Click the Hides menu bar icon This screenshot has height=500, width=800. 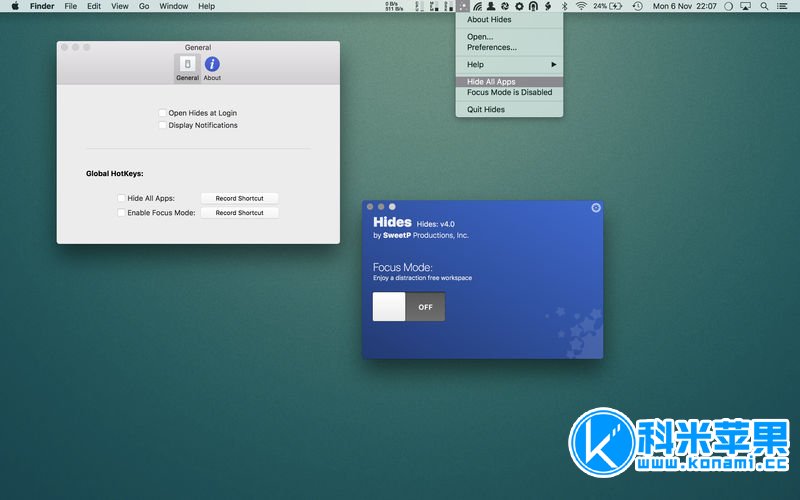[463, 6]
